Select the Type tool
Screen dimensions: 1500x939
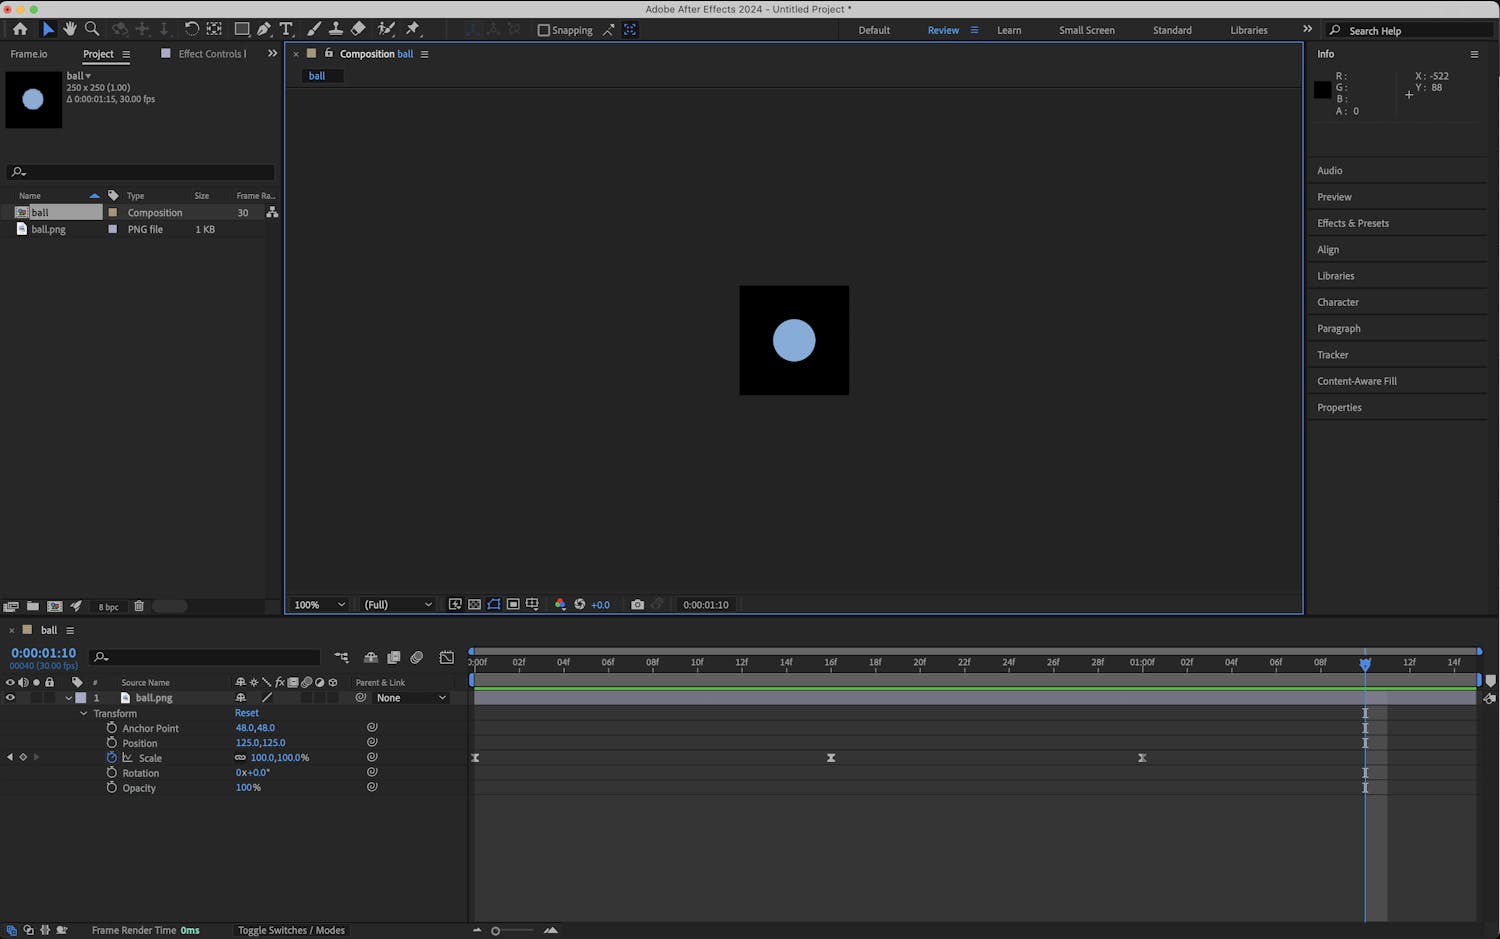tap(286, 29)
